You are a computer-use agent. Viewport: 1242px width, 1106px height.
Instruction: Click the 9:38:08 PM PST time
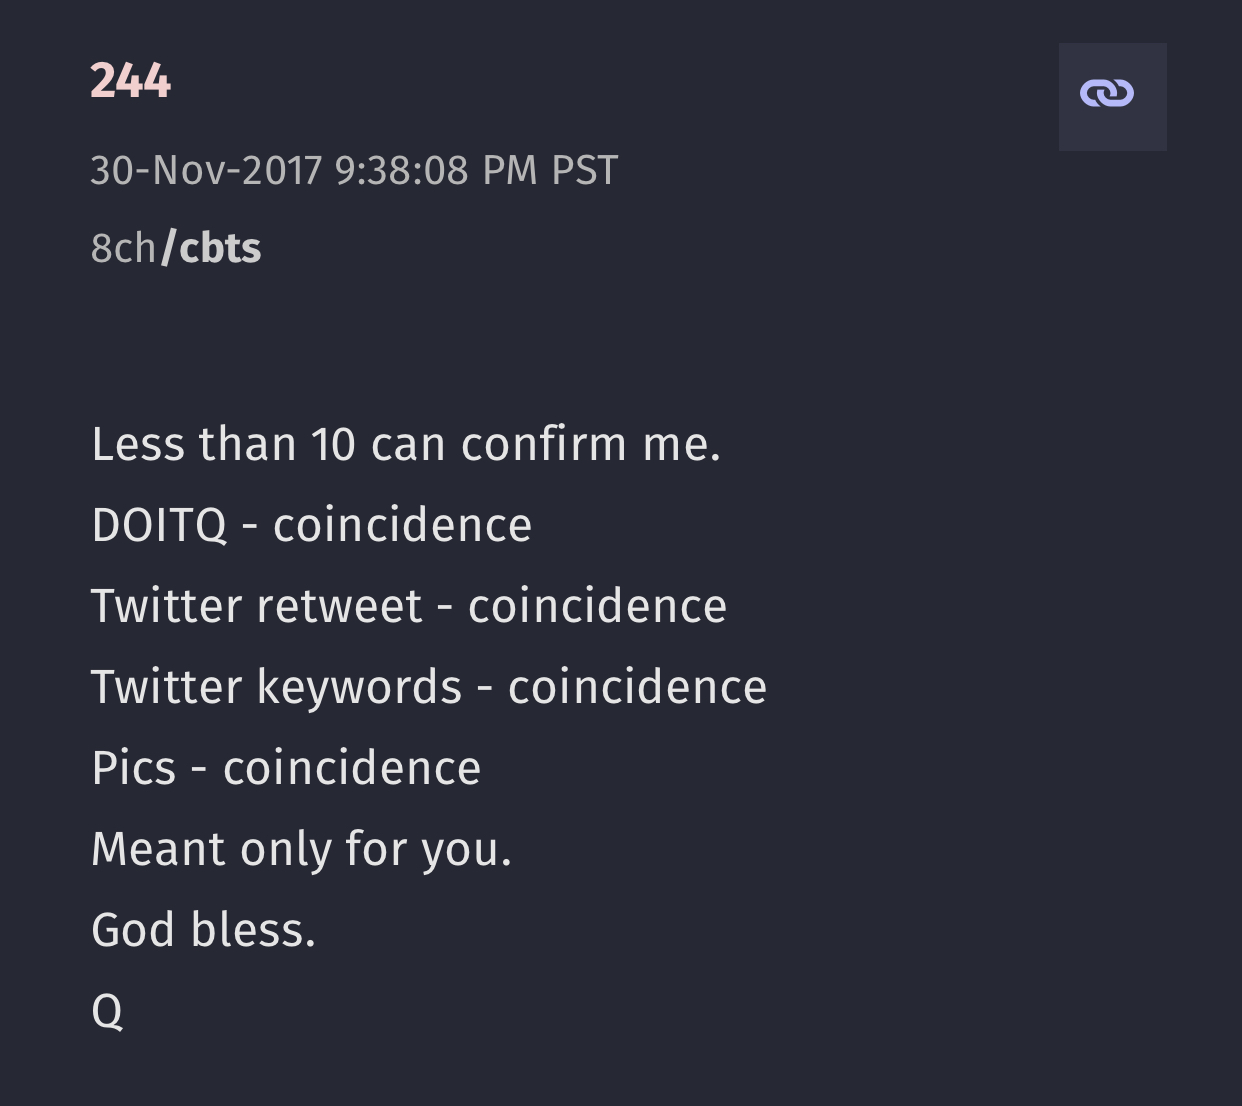(x=476, y=170)
